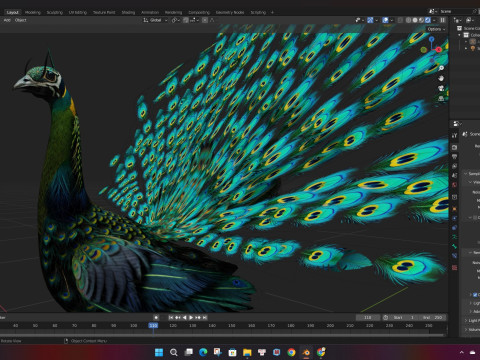Open File Explorer from the taskbar

tap(247, 352)
